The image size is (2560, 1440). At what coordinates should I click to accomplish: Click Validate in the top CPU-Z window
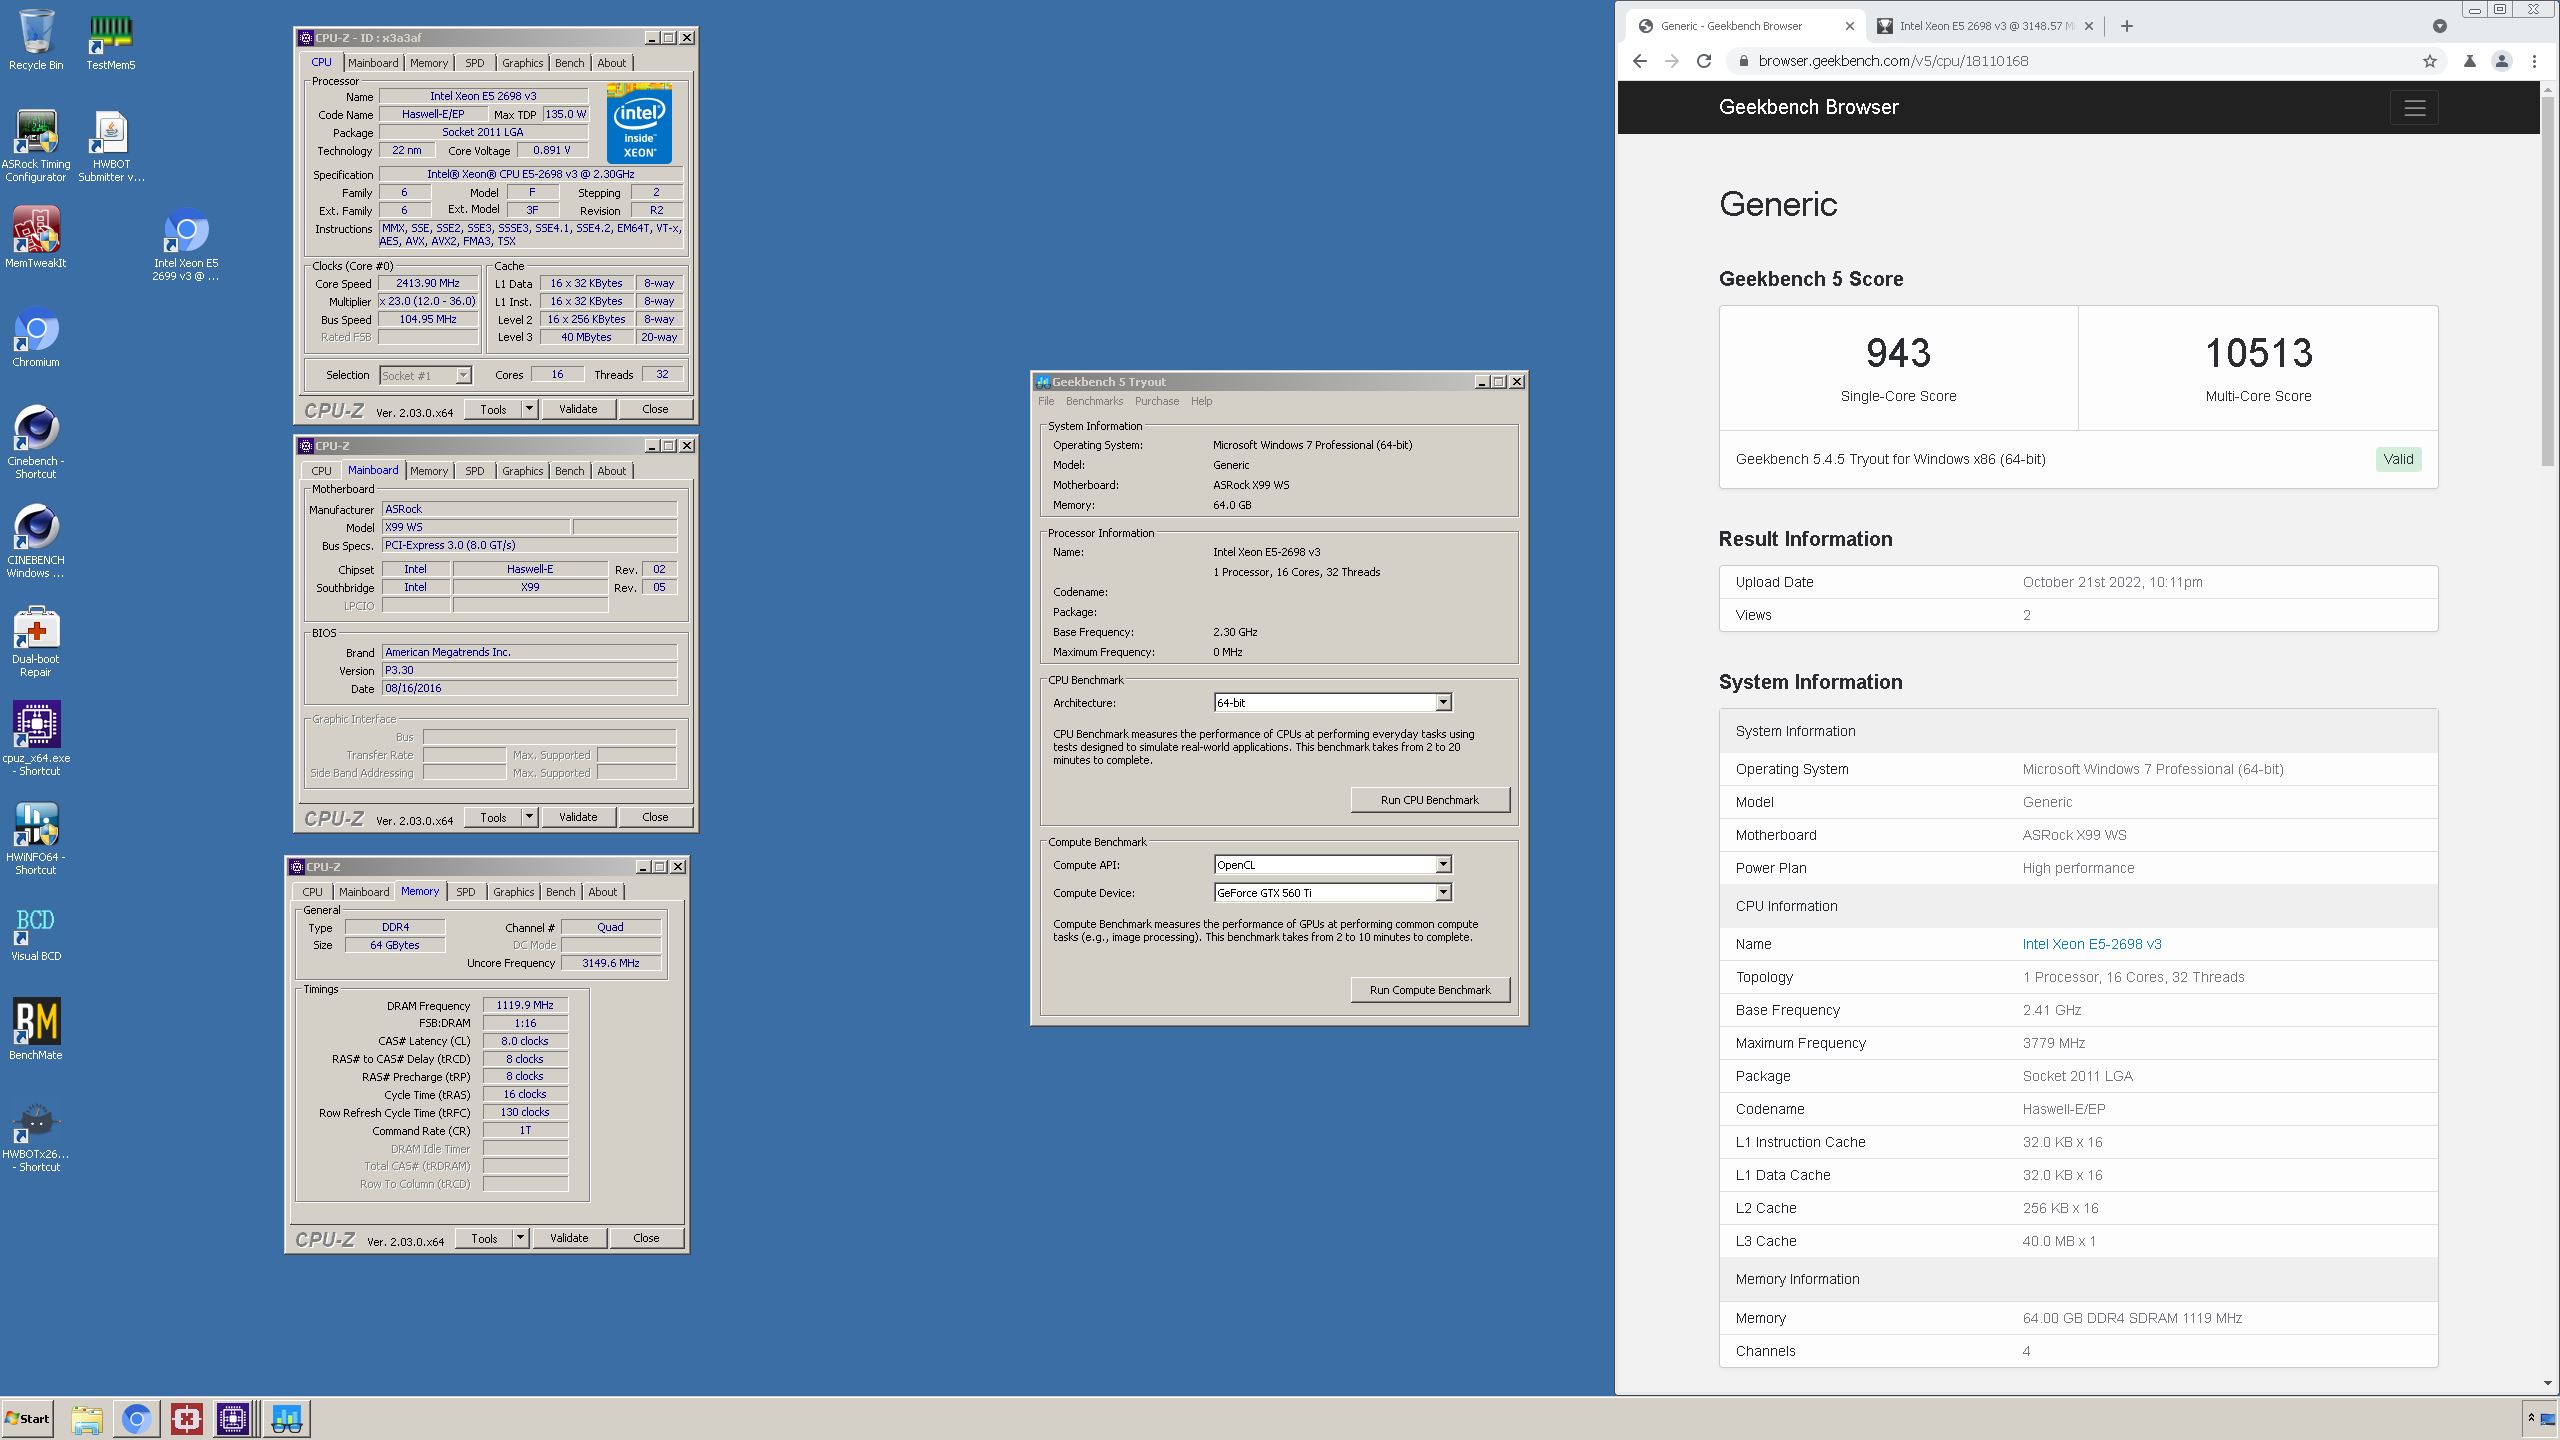[x=578, y=409]
